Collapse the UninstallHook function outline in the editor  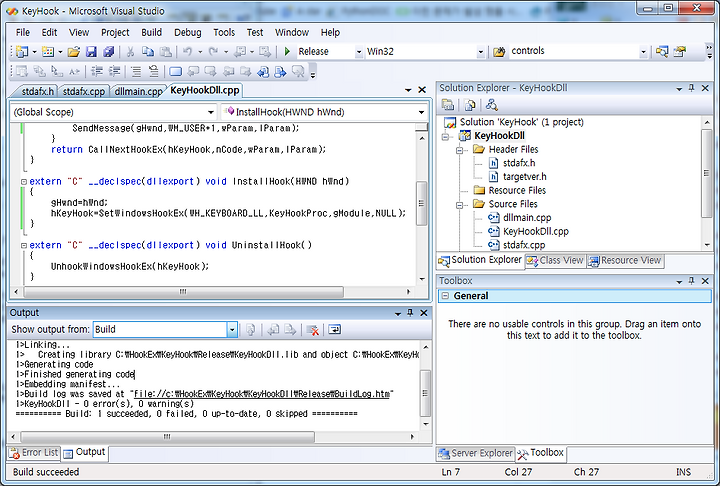click(24, 245)
